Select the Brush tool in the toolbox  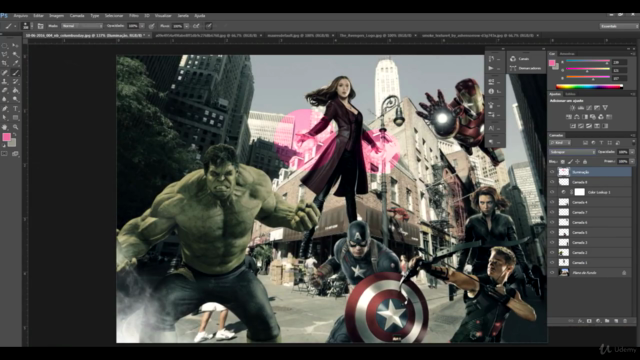click(x=16, y=73)
